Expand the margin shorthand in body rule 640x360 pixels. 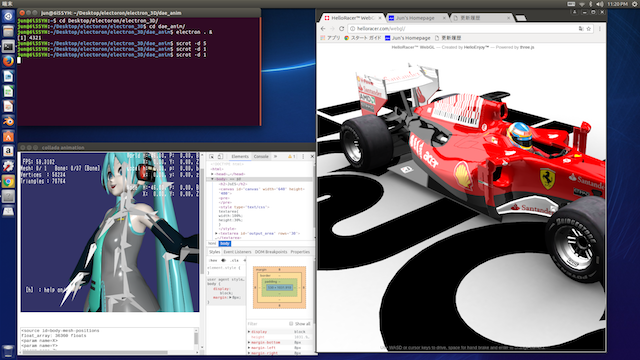[229, 298]
